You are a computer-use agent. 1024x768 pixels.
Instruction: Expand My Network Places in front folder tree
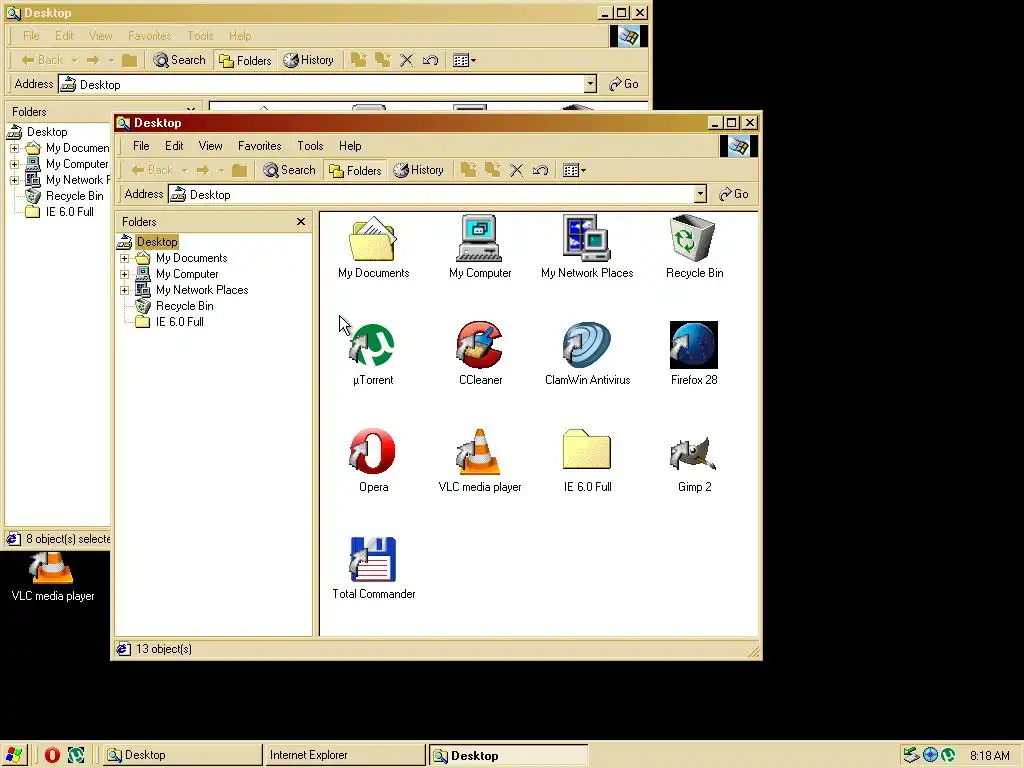tap(125, 290)
